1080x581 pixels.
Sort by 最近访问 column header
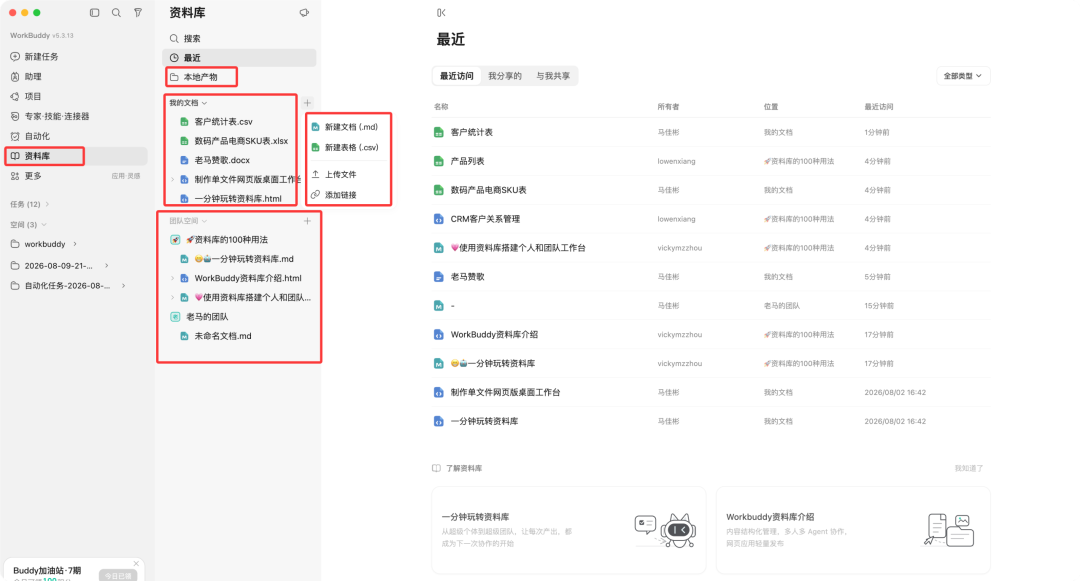pos(878,107)
